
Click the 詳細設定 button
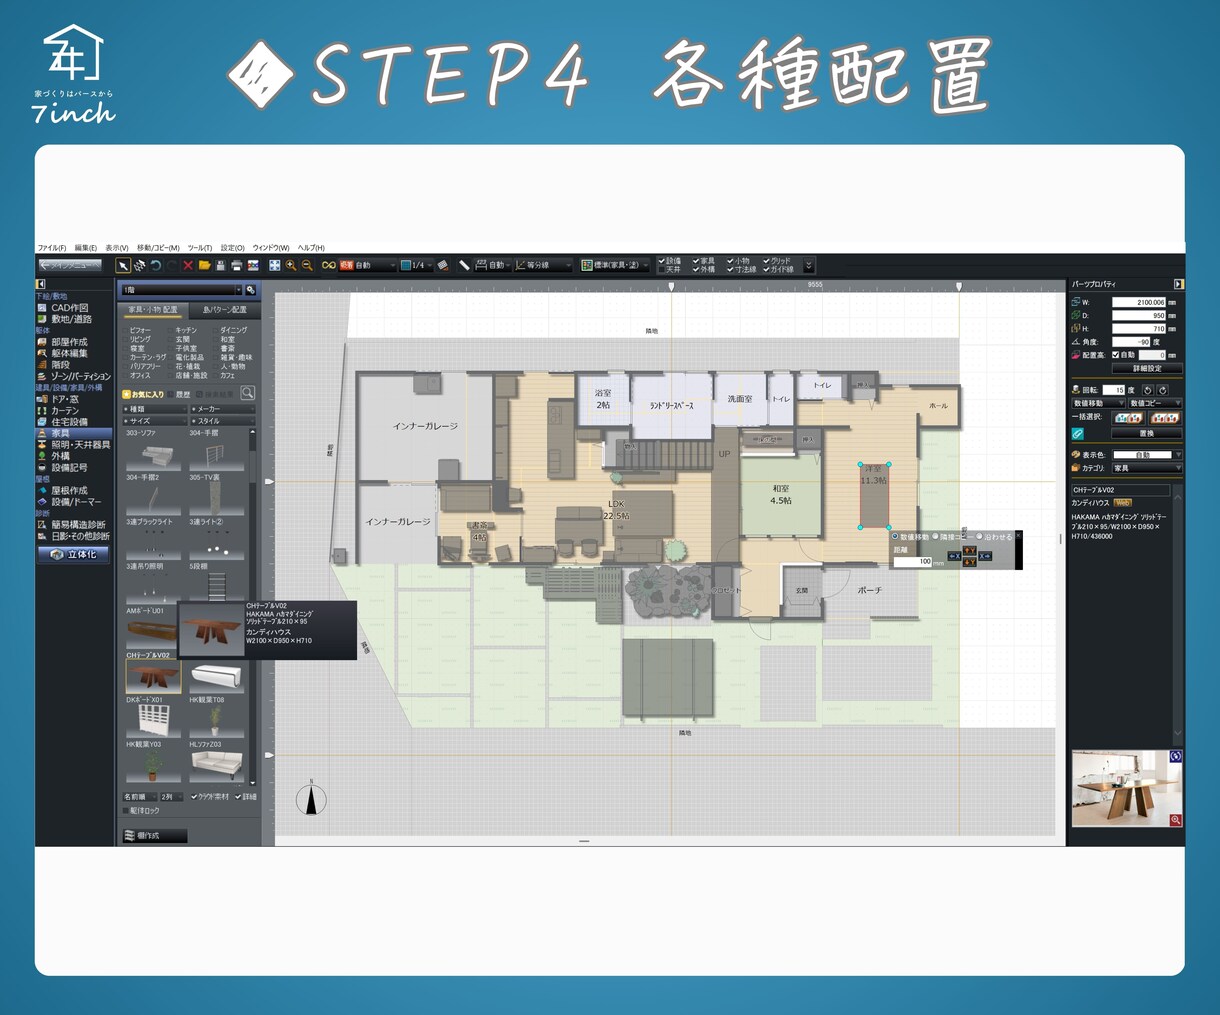tap(1147, 369)
